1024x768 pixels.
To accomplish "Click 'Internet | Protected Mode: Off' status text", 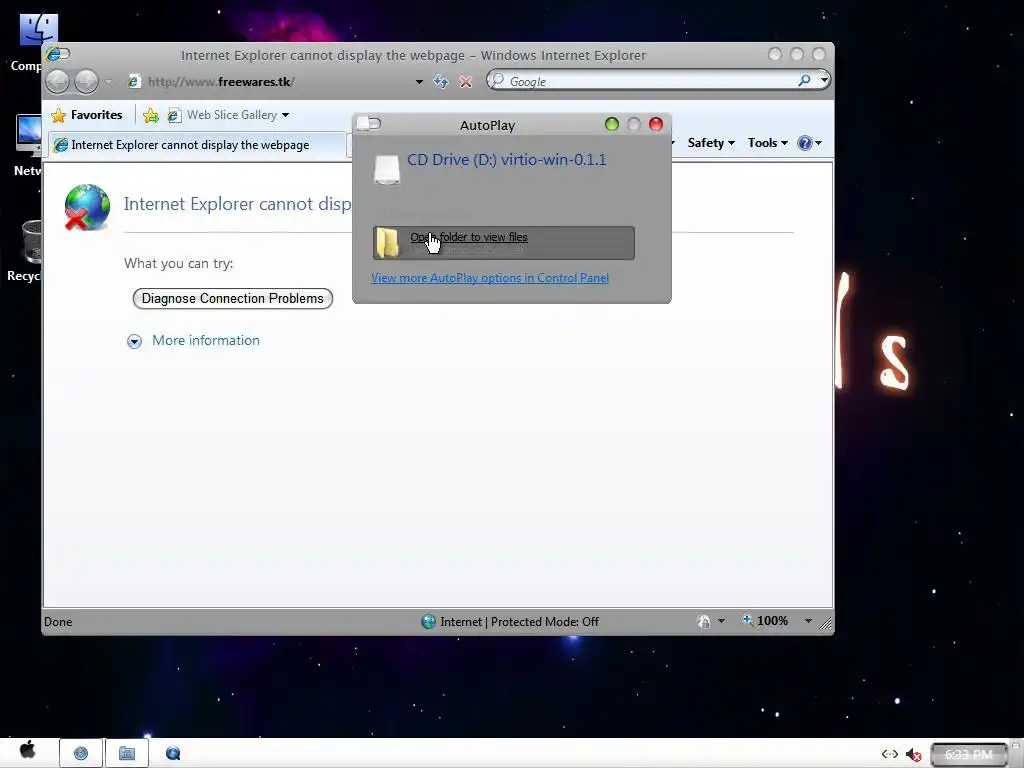I will tap(519, 622).
